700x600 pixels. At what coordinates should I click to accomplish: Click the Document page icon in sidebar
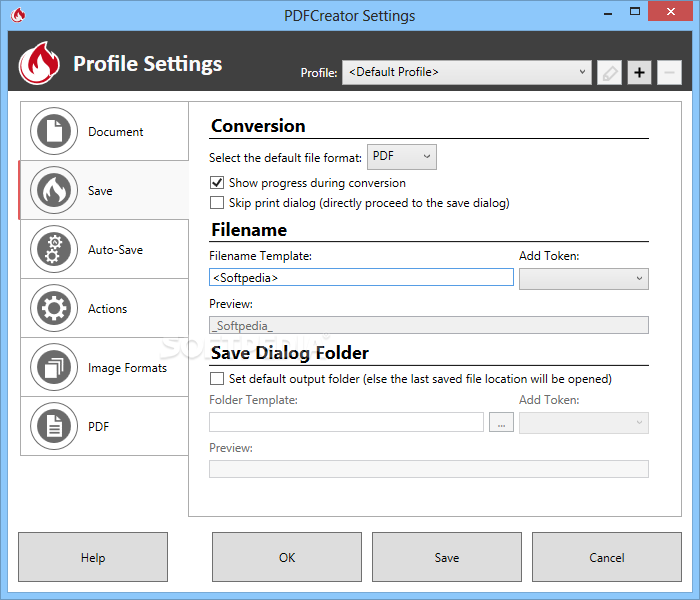54,131
